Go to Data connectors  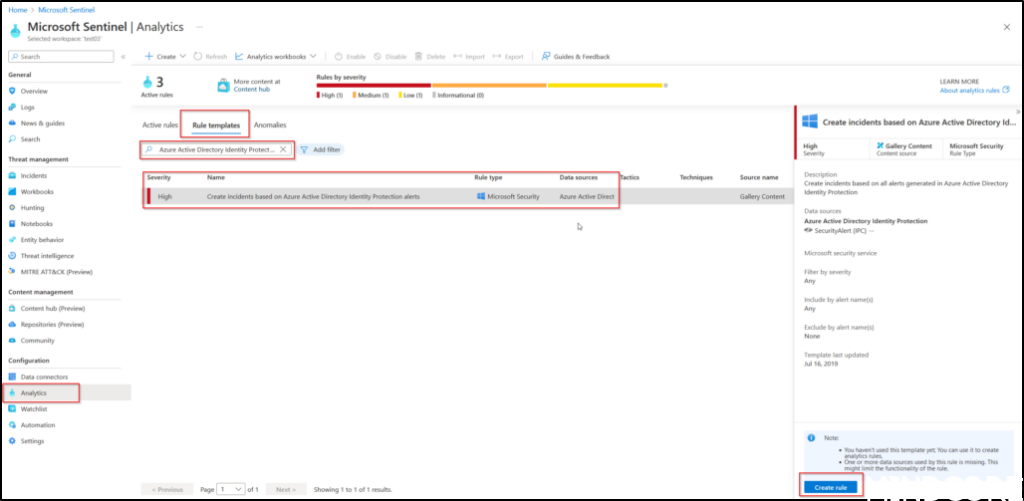(x=44, y=376)
